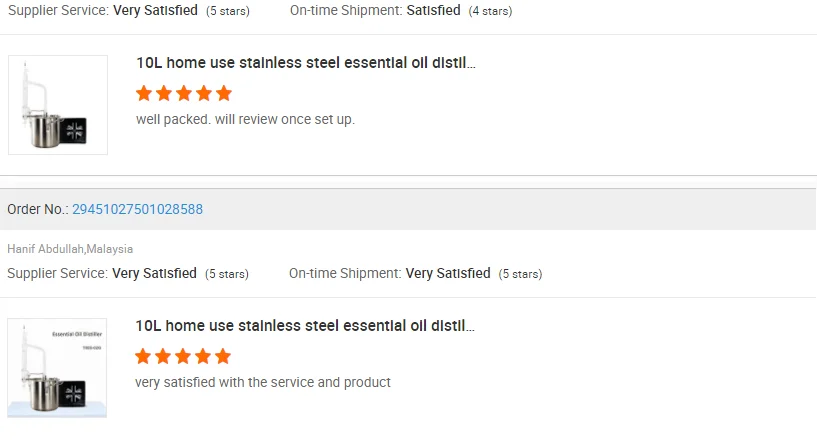The width and height of the screenshot is (817, 440).
Task: Click last star above 'well packed' review
Action: tap(224, 93)
